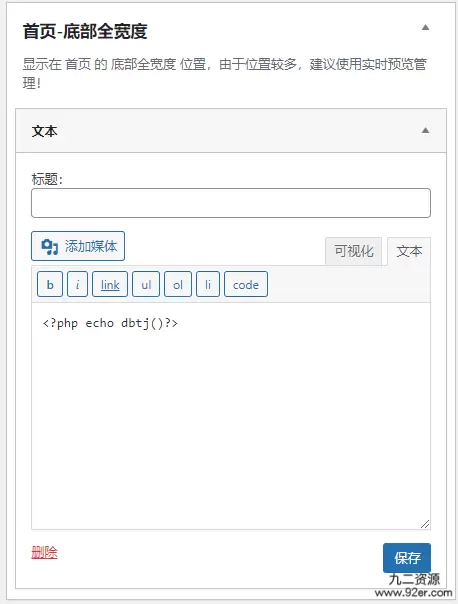
Task: Switch to the 文本 editor tab
Action: click(x=409, y=252)
